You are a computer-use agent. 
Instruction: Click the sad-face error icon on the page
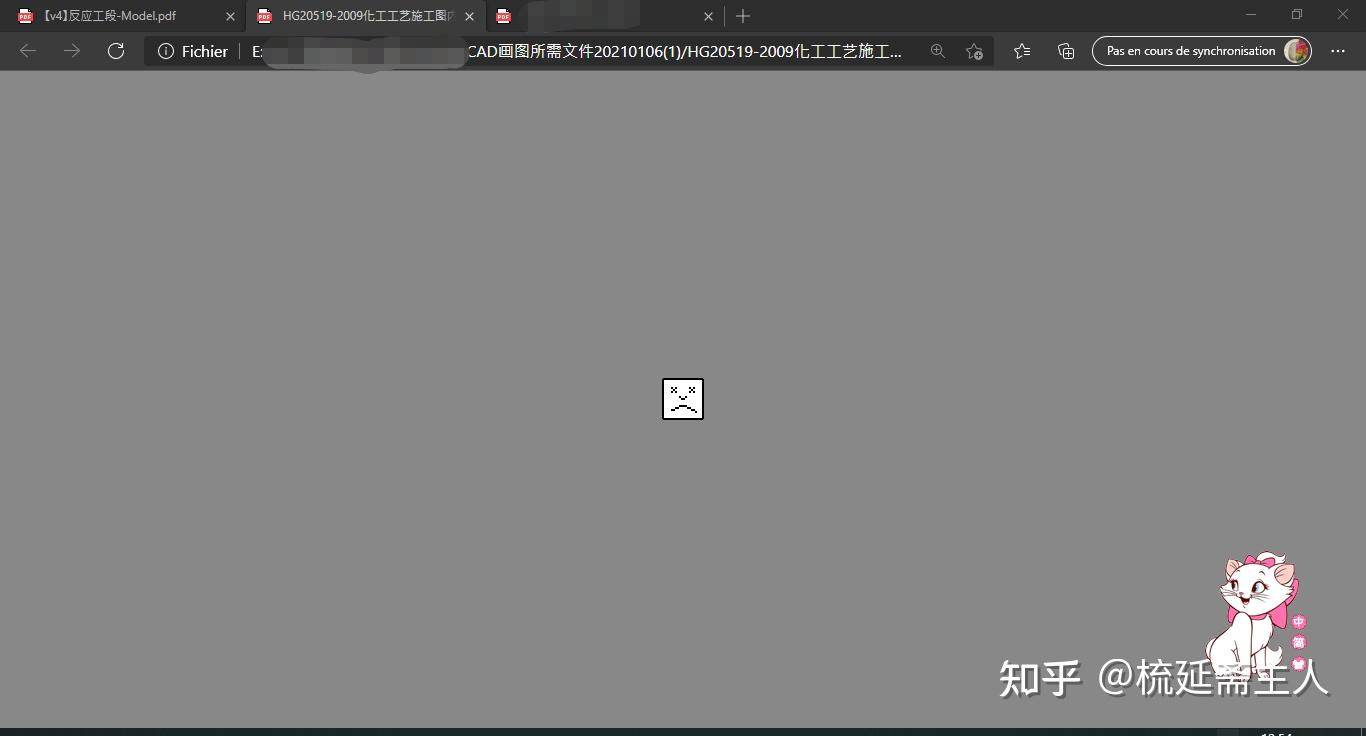(x=683, y=399)
